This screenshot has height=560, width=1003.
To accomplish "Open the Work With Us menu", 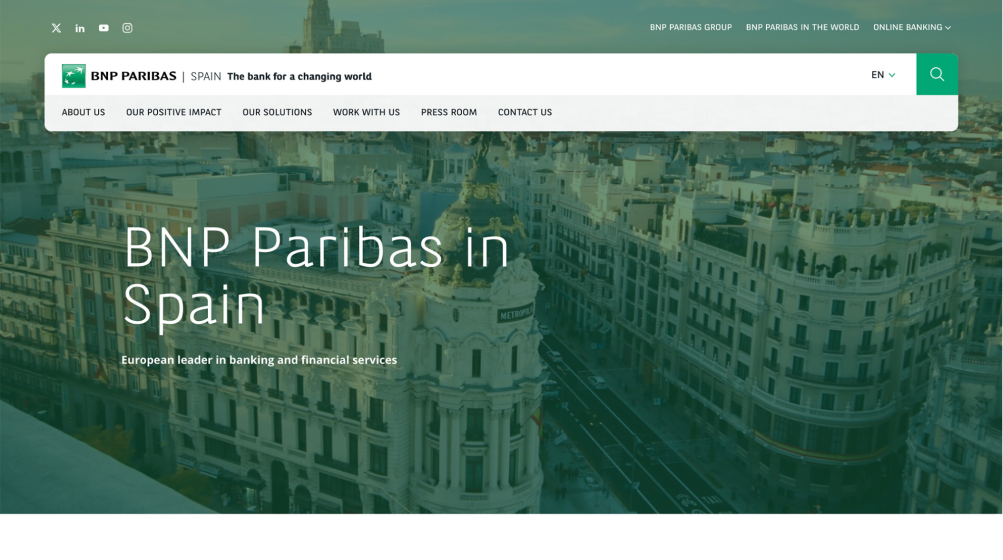I will [367, 112].
